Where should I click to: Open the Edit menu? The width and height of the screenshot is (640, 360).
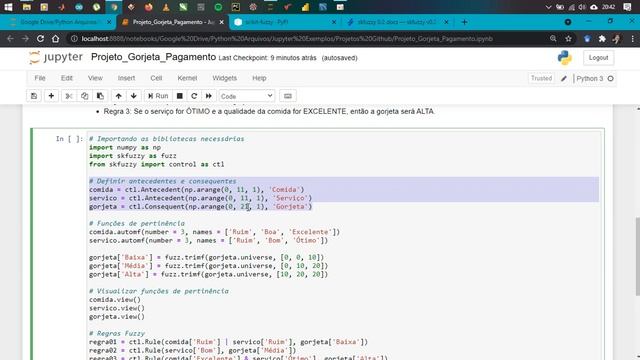(67, 78)
